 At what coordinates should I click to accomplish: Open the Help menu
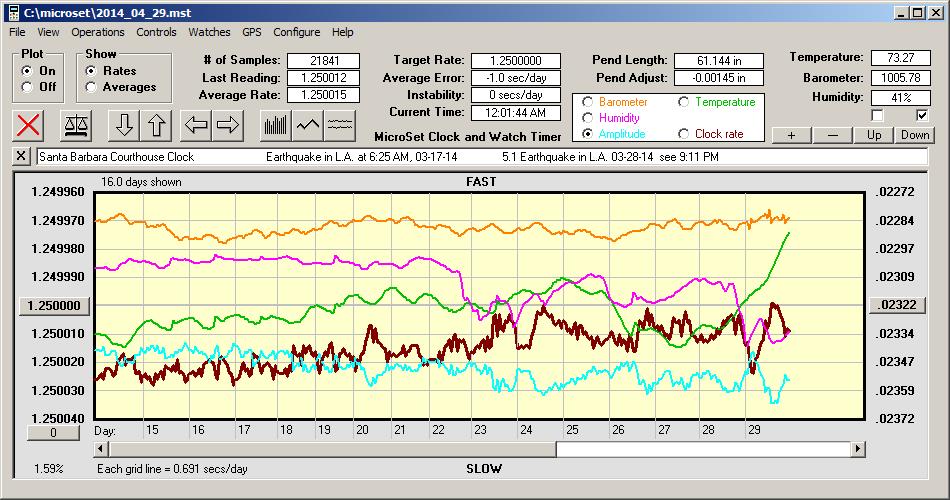342,32
